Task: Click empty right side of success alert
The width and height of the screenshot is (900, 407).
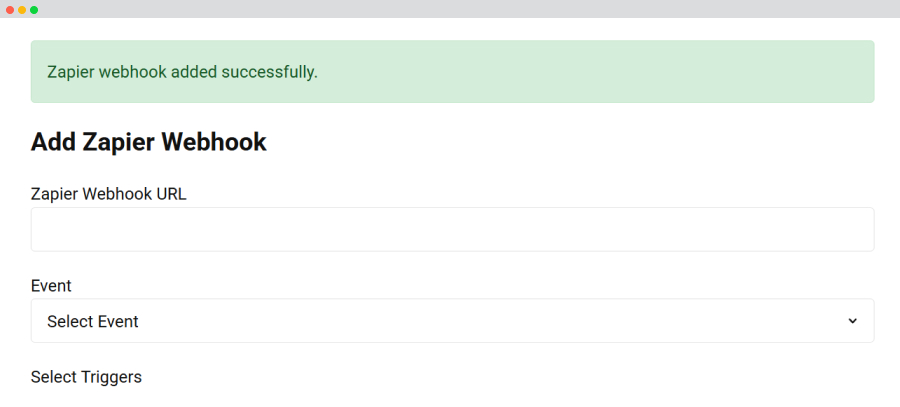Action: pyautogui.click(x=700, y=72)
